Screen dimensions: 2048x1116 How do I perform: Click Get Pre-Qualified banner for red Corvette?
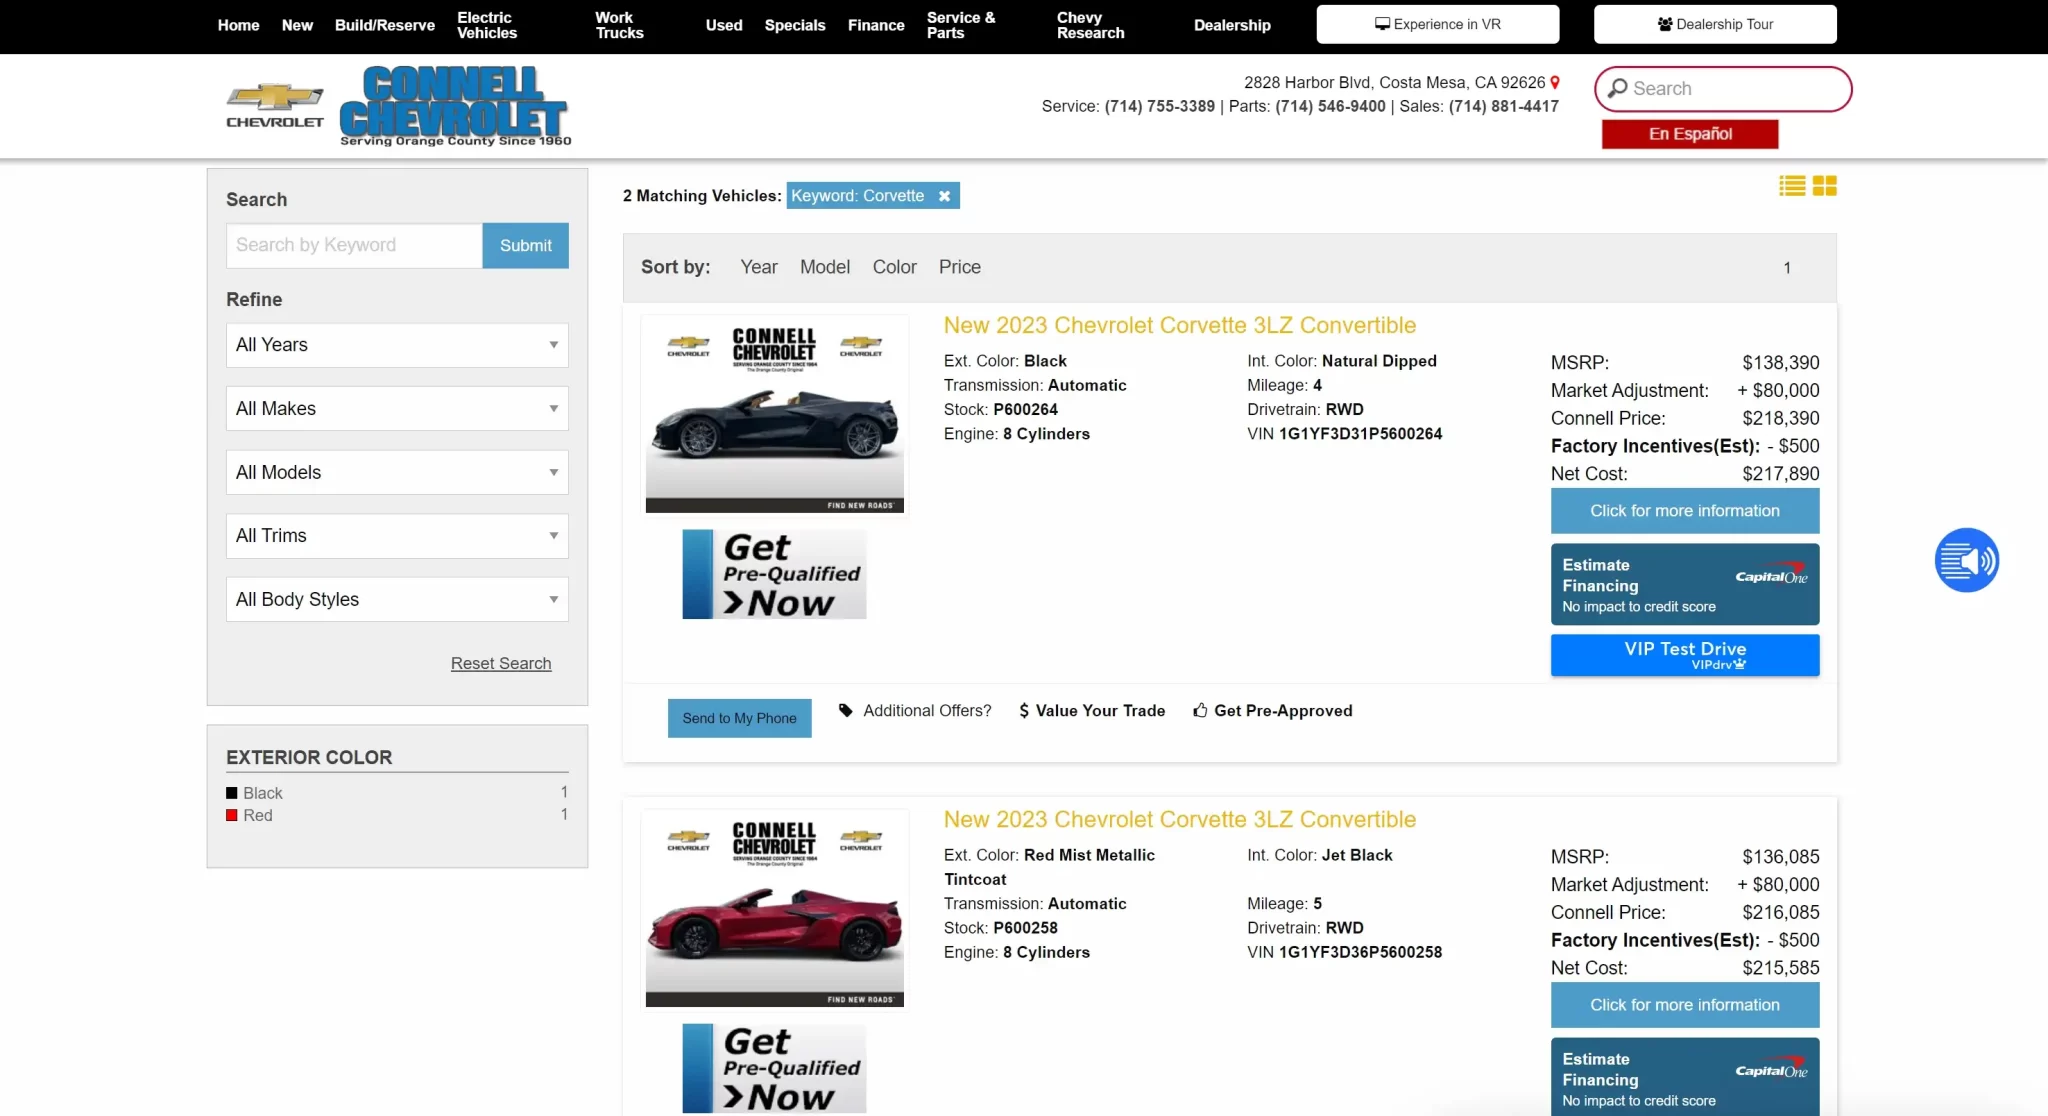click(774, 1068)
